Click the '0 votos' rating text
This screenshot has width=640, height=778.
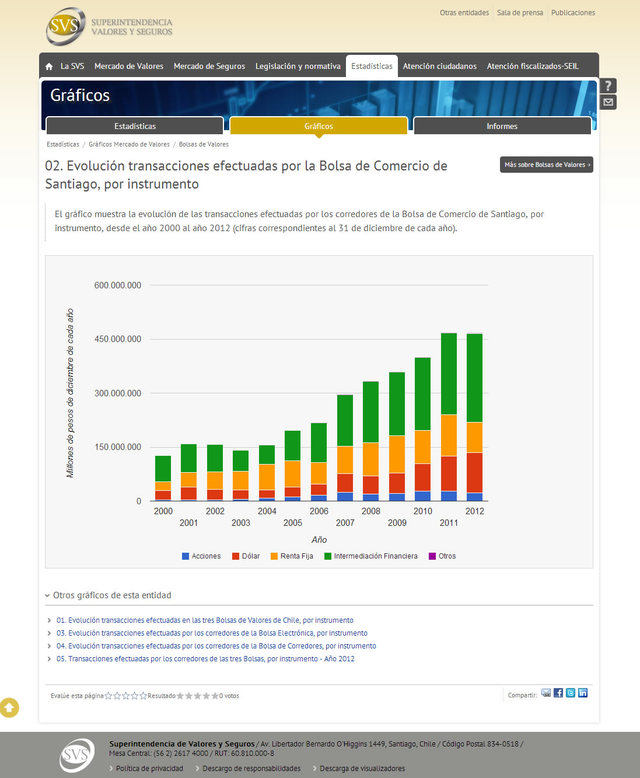click(x=229, y=696)
